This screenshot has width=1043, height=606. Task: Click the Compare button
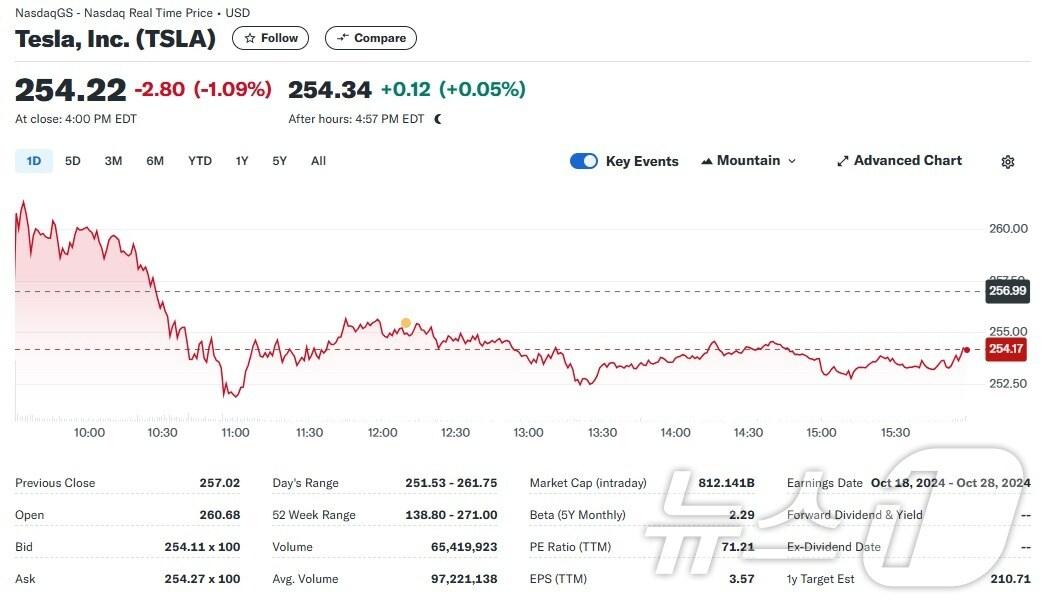(x=371, y=38)
